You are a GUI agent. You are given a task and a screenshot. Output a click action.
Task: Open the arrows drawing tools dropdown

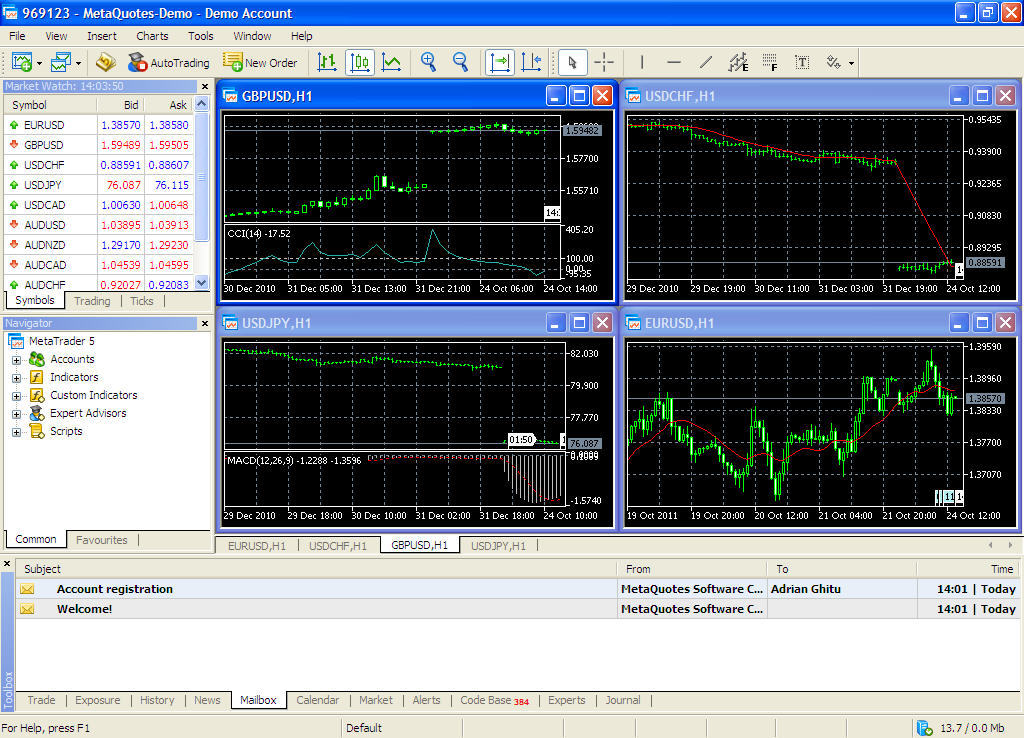(x=852, y=62)
